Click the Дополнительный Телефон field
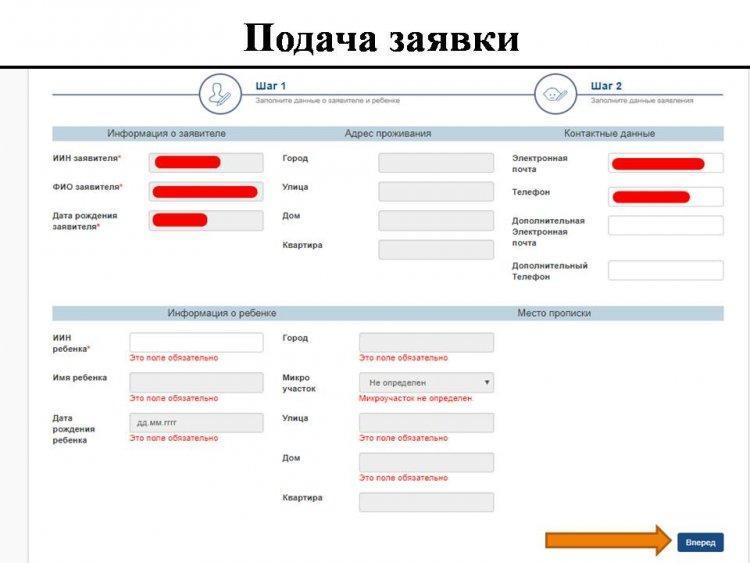 tap(665, 270)
